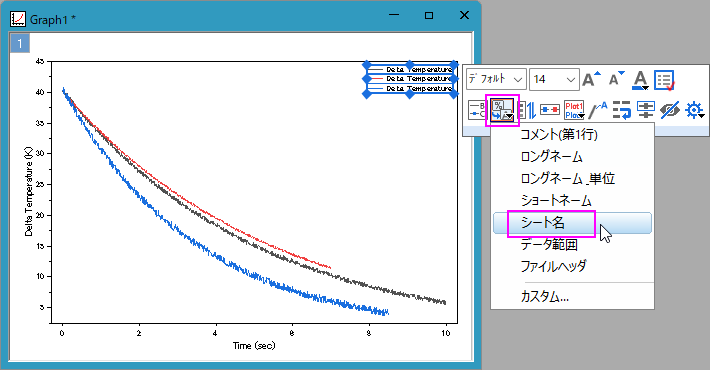Open the font color A dropdown
The width and height of the screenshot is (710, 370).
(640, 80)
